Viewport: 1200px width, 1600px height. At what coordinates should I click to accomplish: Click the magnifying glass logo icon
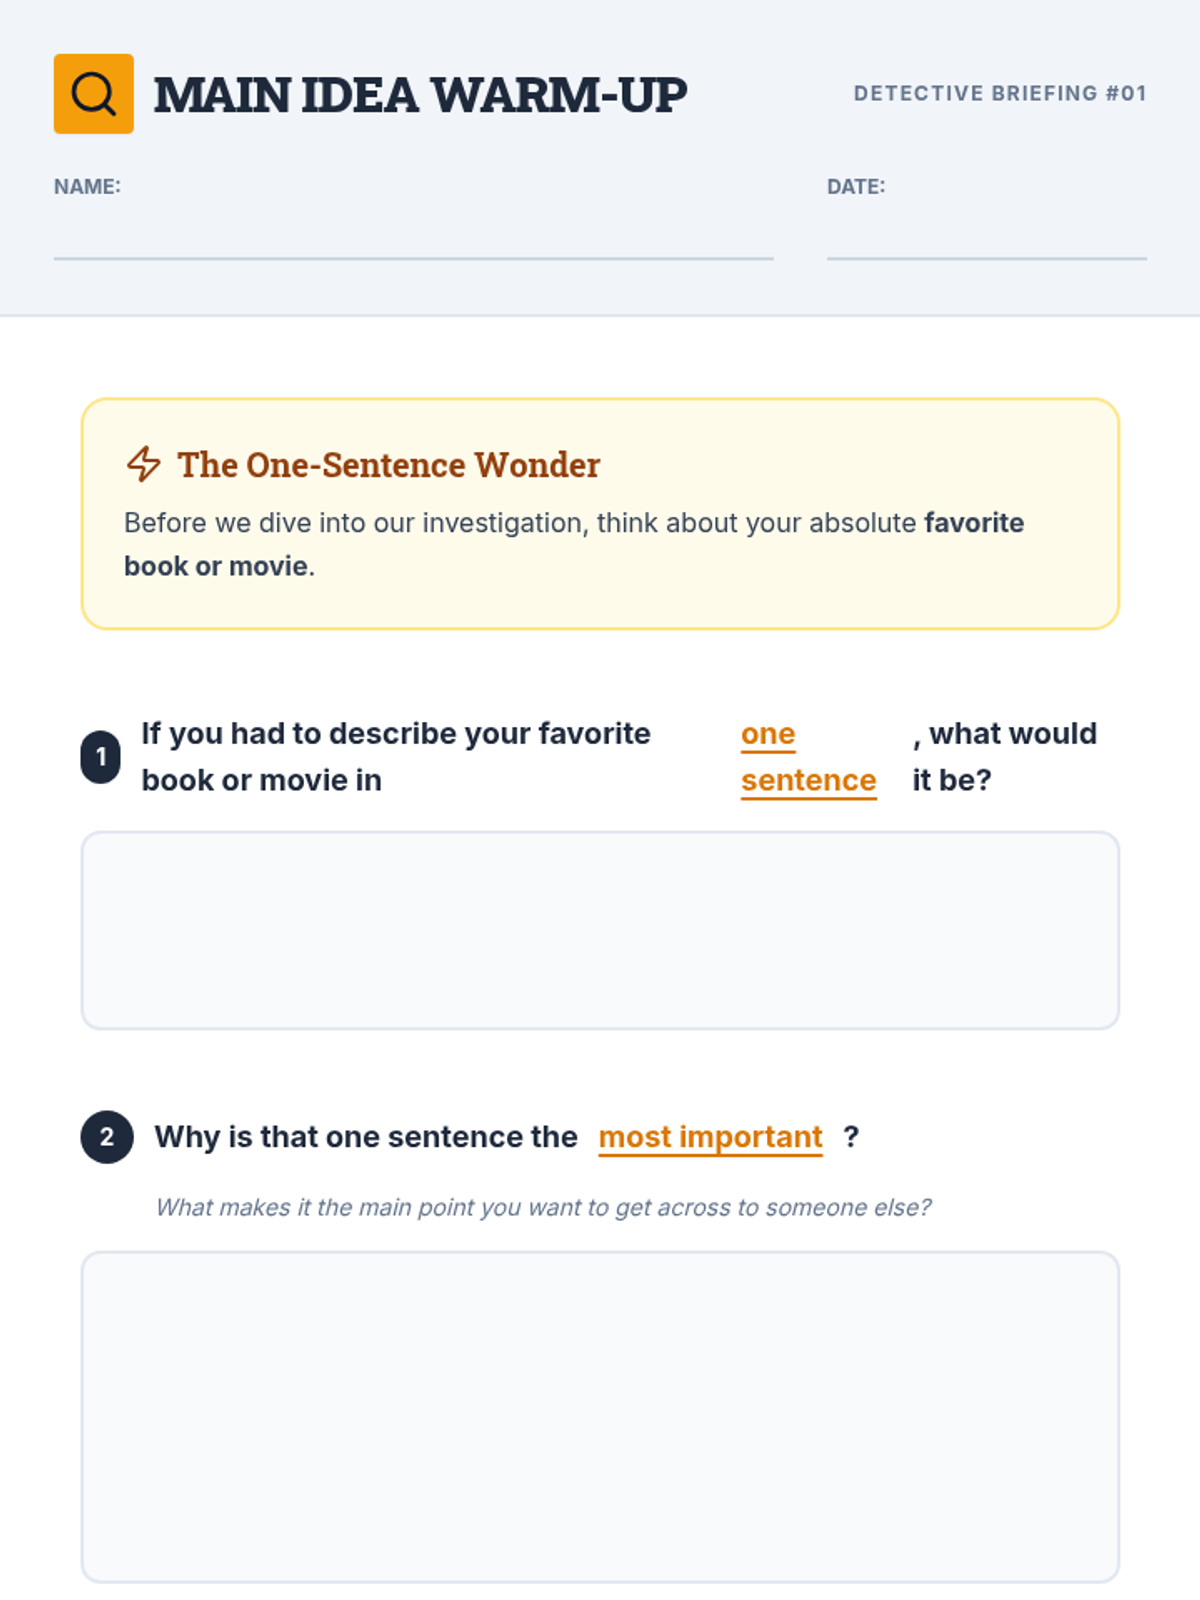(93, 94)
